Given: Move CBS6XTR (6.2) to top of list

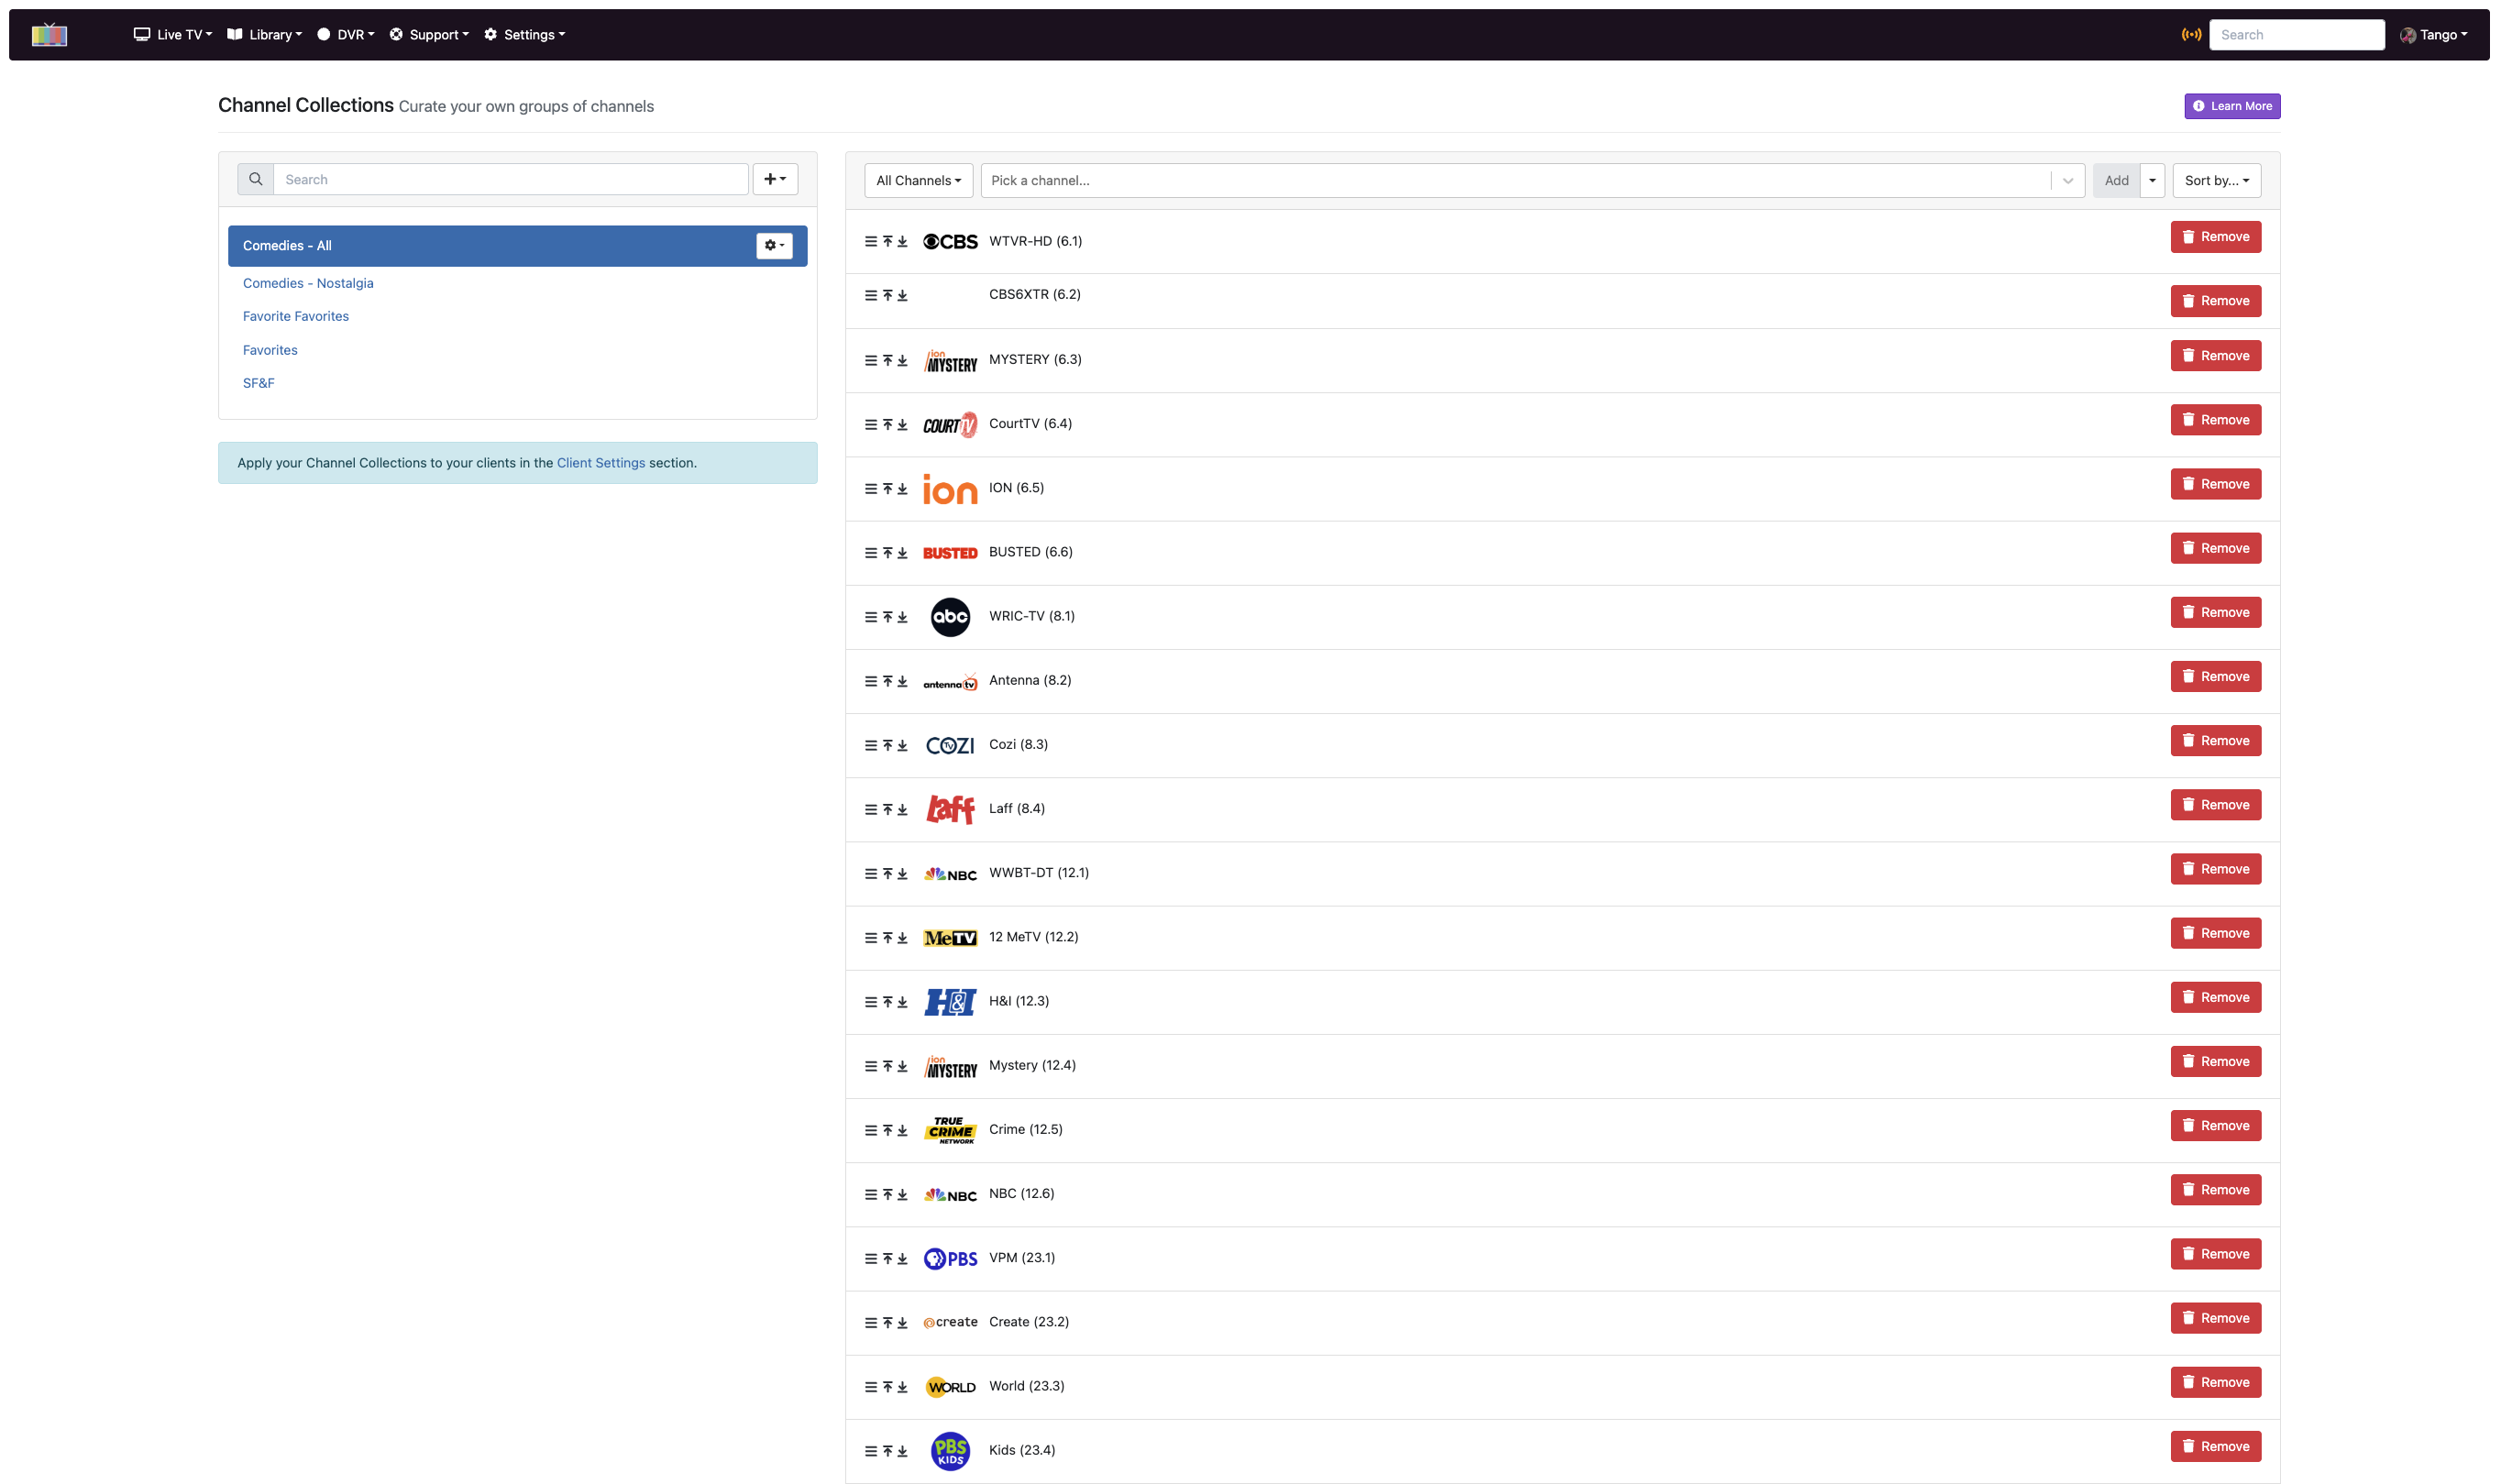Looking at the screenshot, I should (x=887, y=295).
